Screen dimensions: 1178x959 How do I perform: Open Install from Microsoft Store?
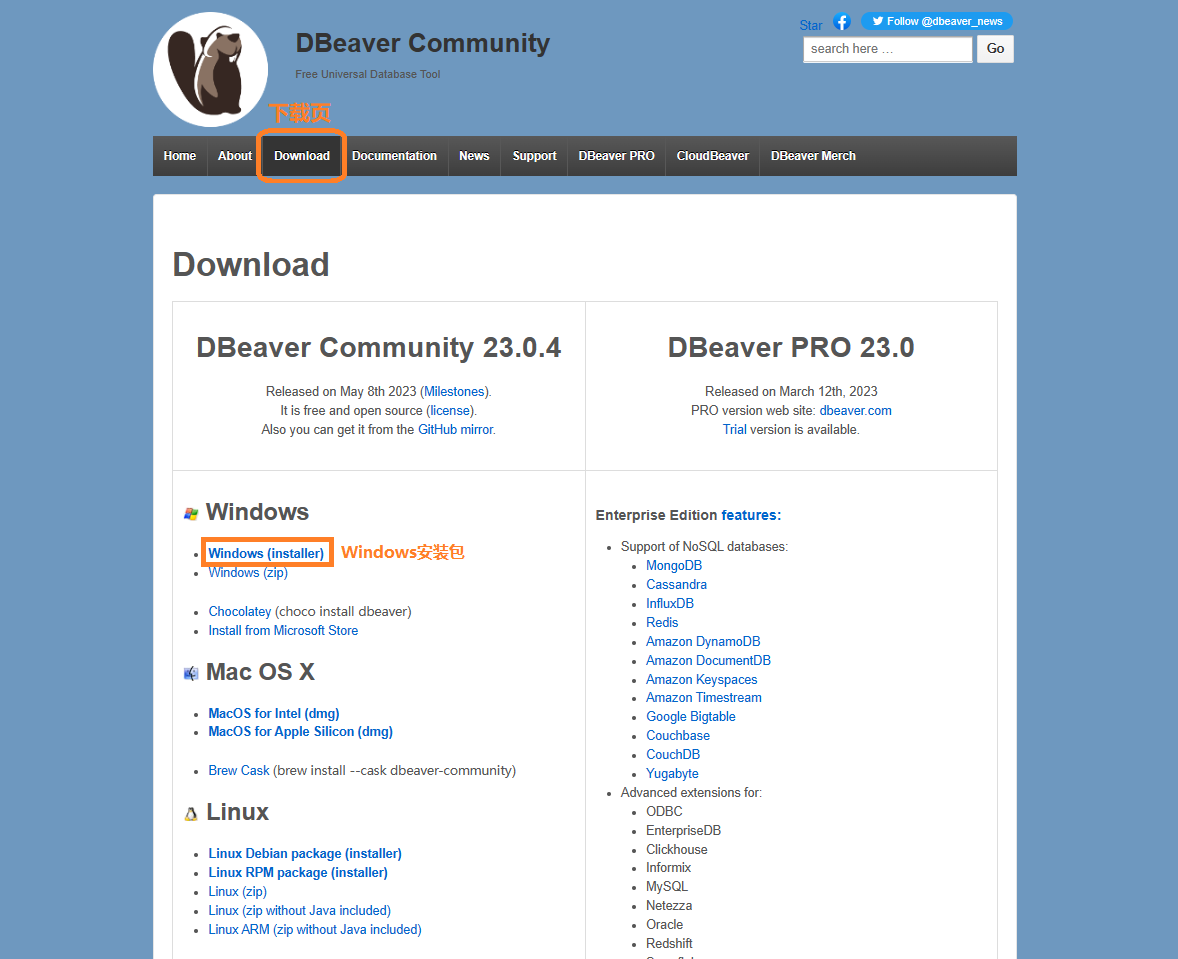(283, 630)
